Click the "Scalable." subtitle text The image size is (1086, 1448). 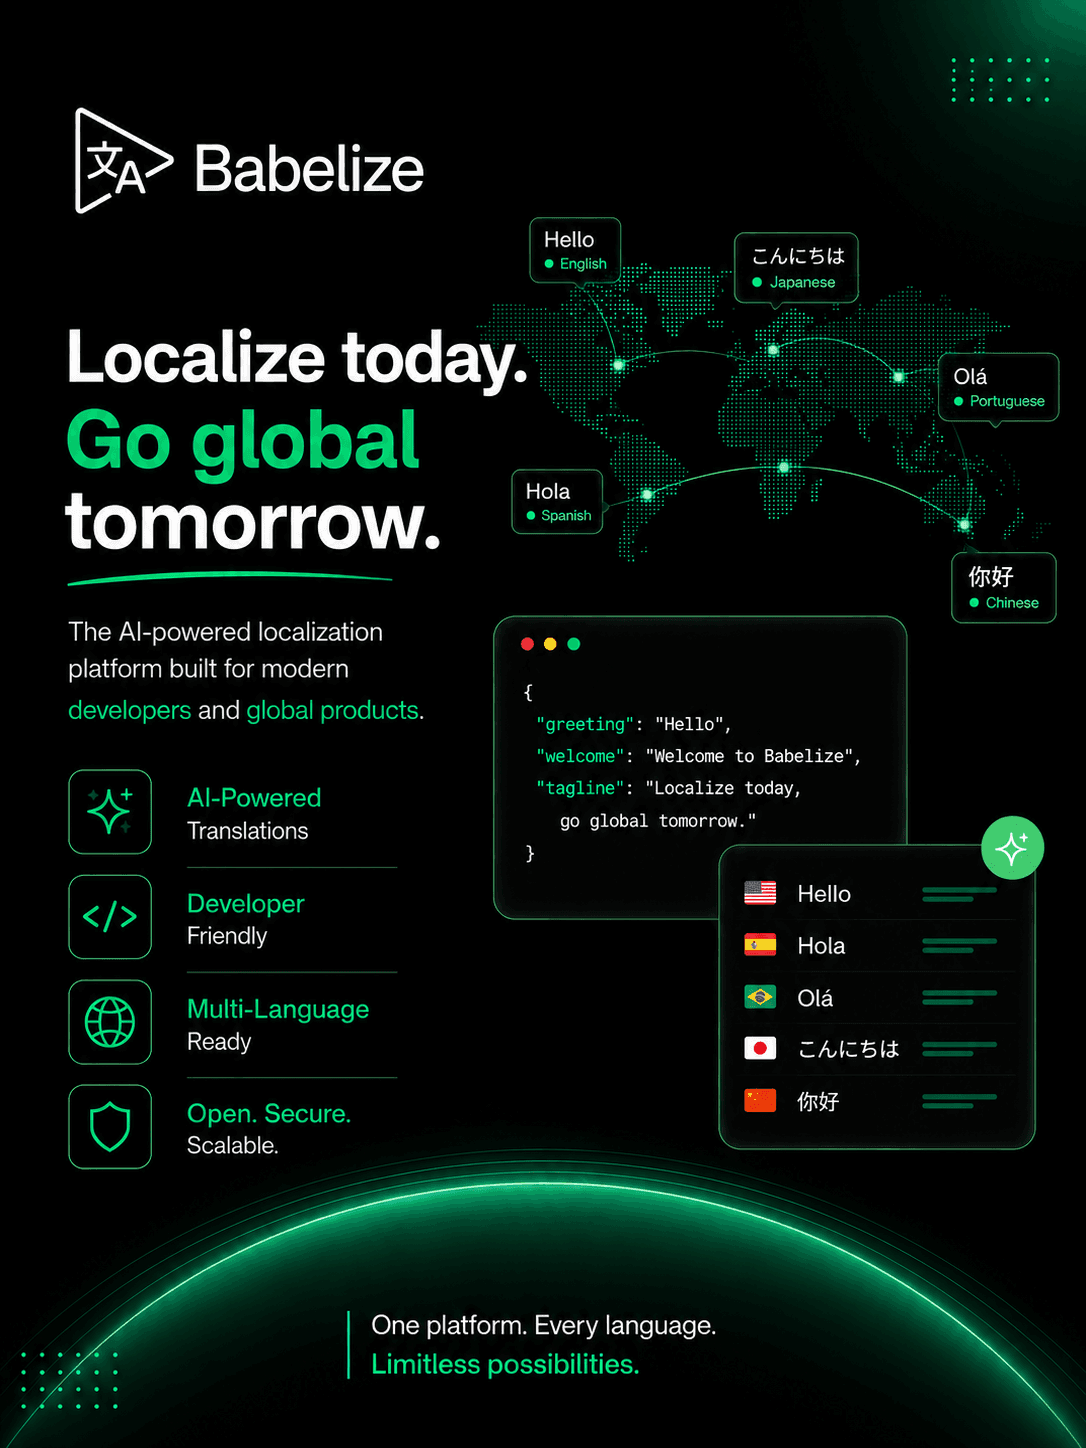pos(232,1146)
